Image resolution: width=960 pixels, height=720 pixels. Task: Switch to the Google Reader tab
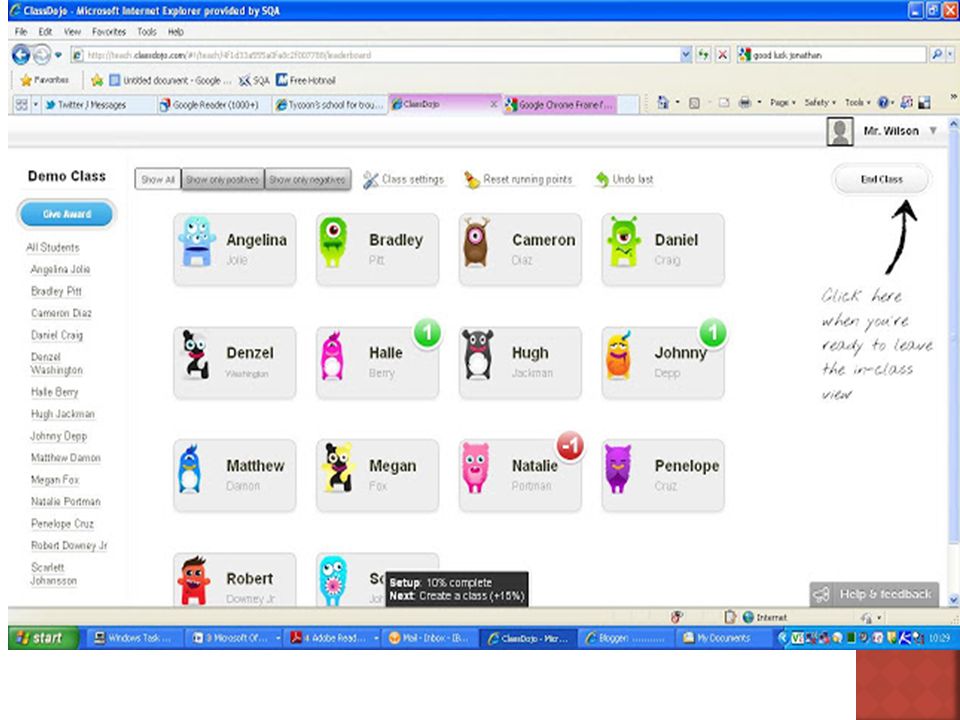pyautogui.click(x=214, y=105)
